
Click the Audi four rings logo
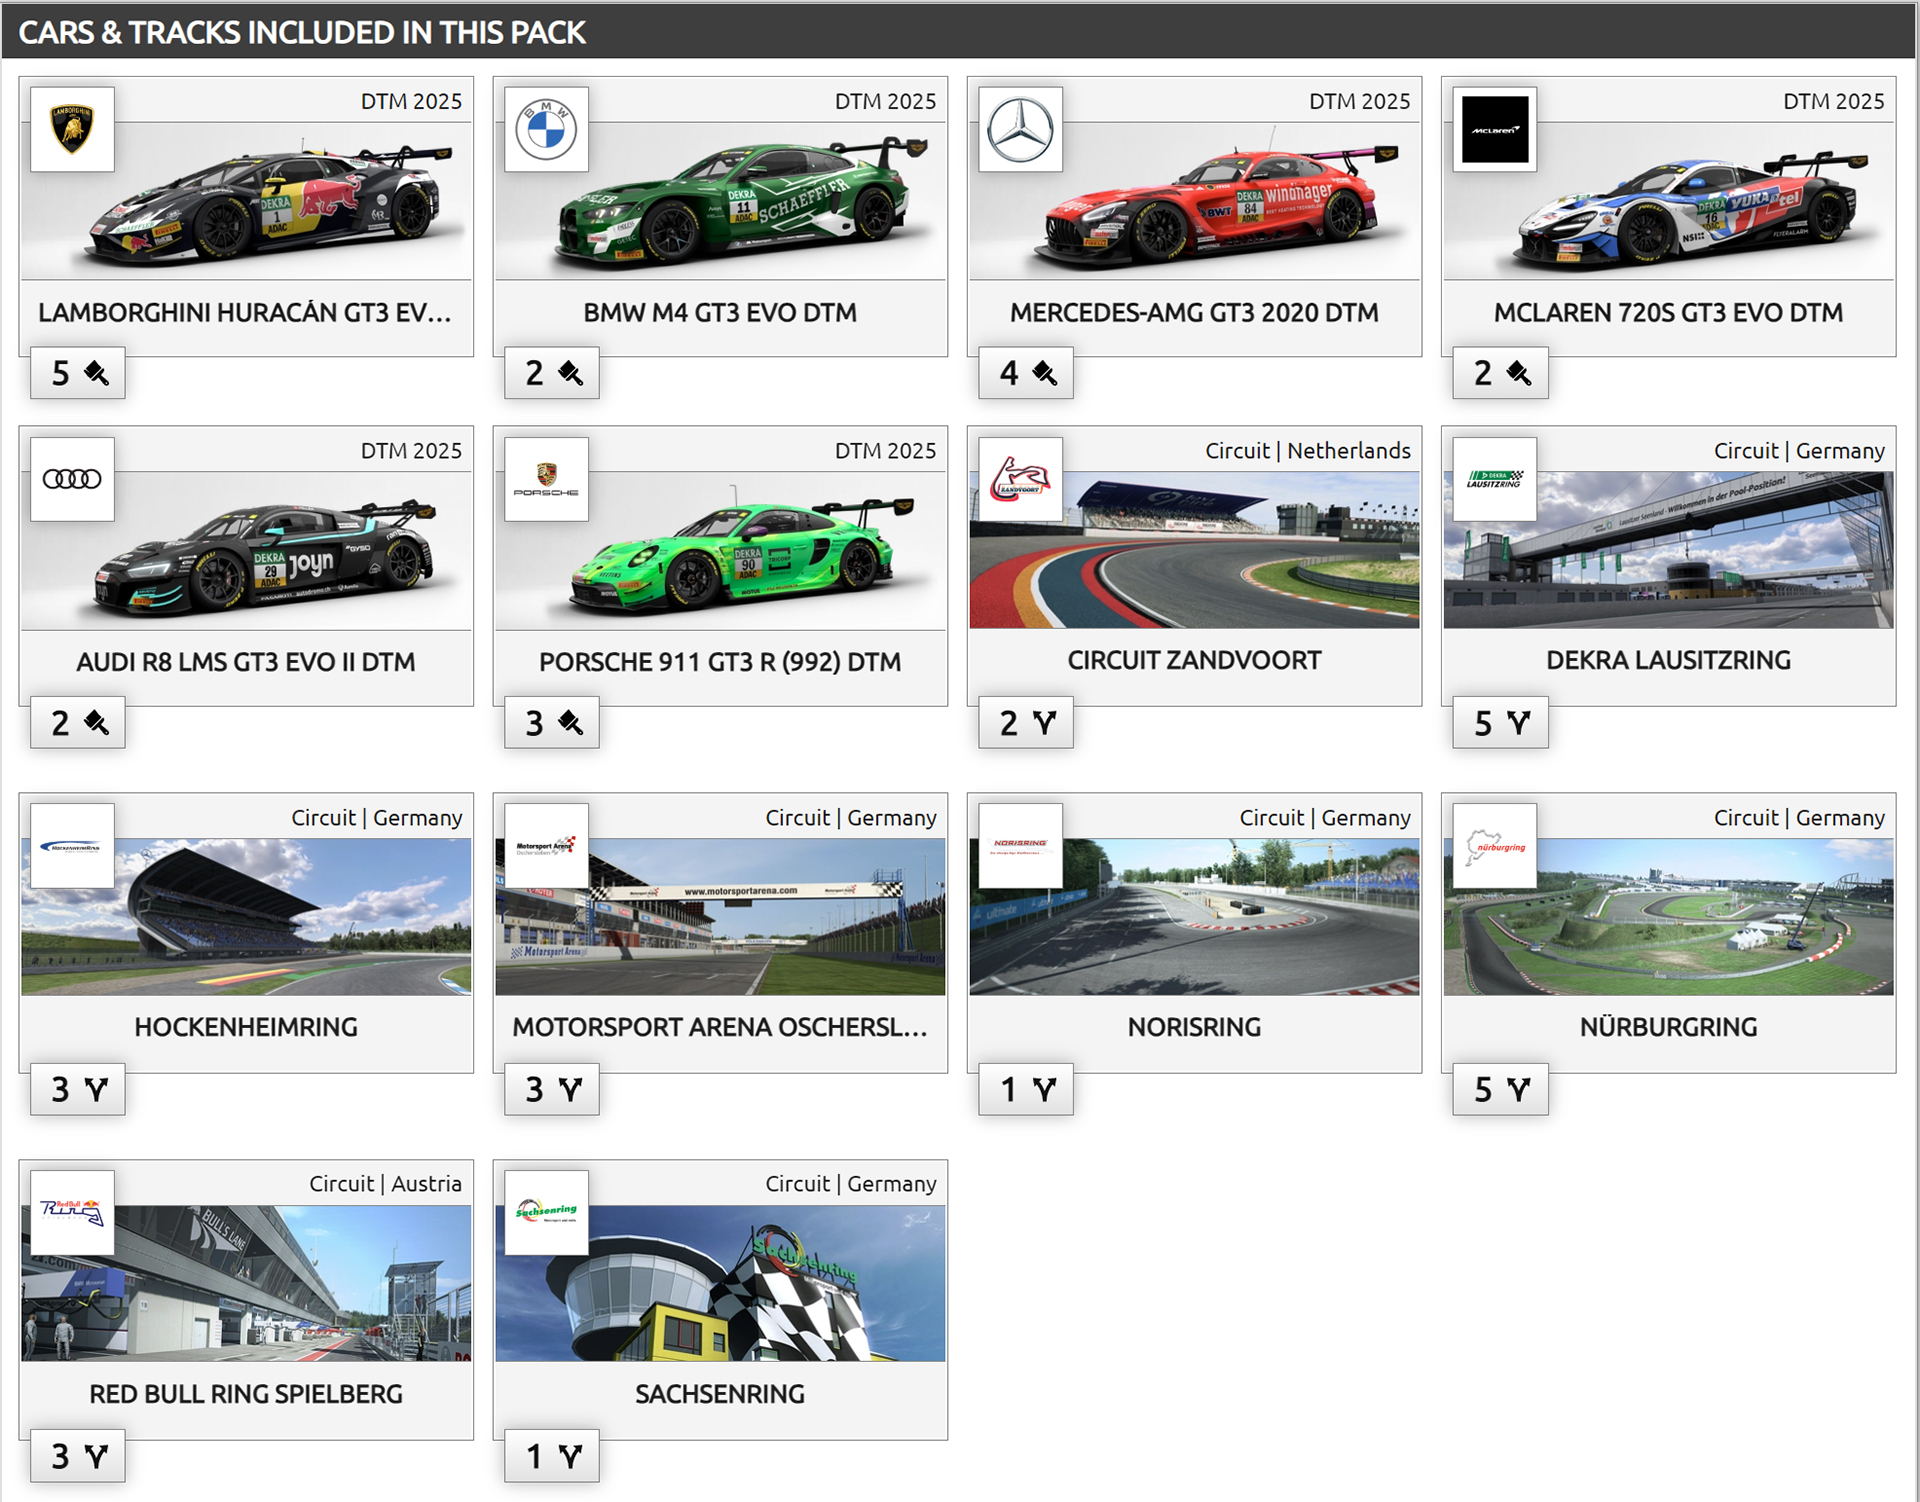point(72,479)
